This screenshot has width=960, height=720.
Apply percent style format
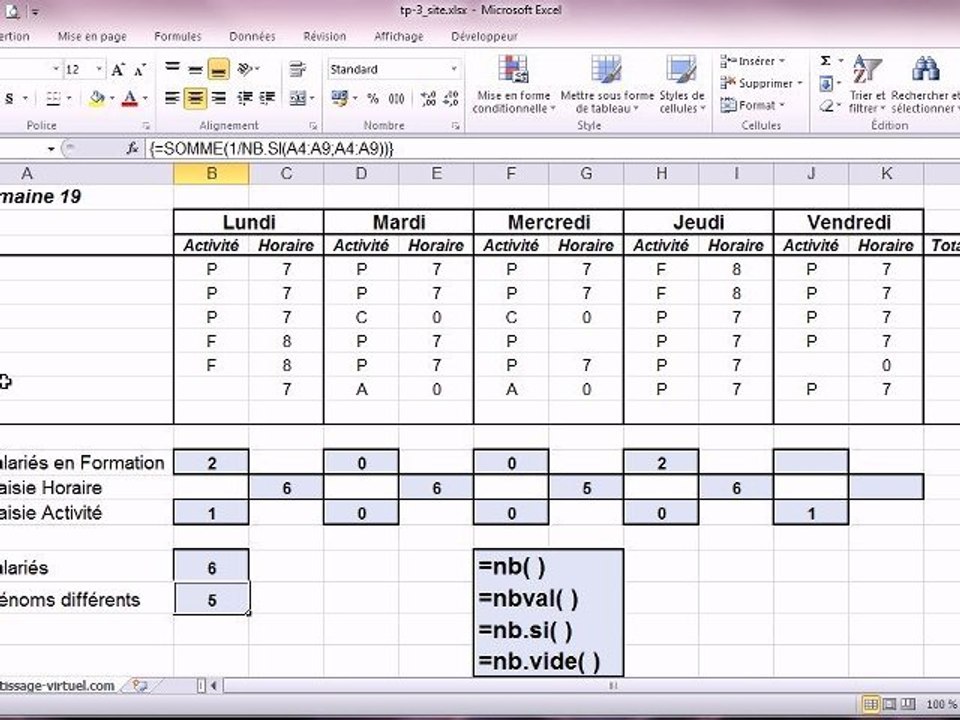click(x=373, y=99)
